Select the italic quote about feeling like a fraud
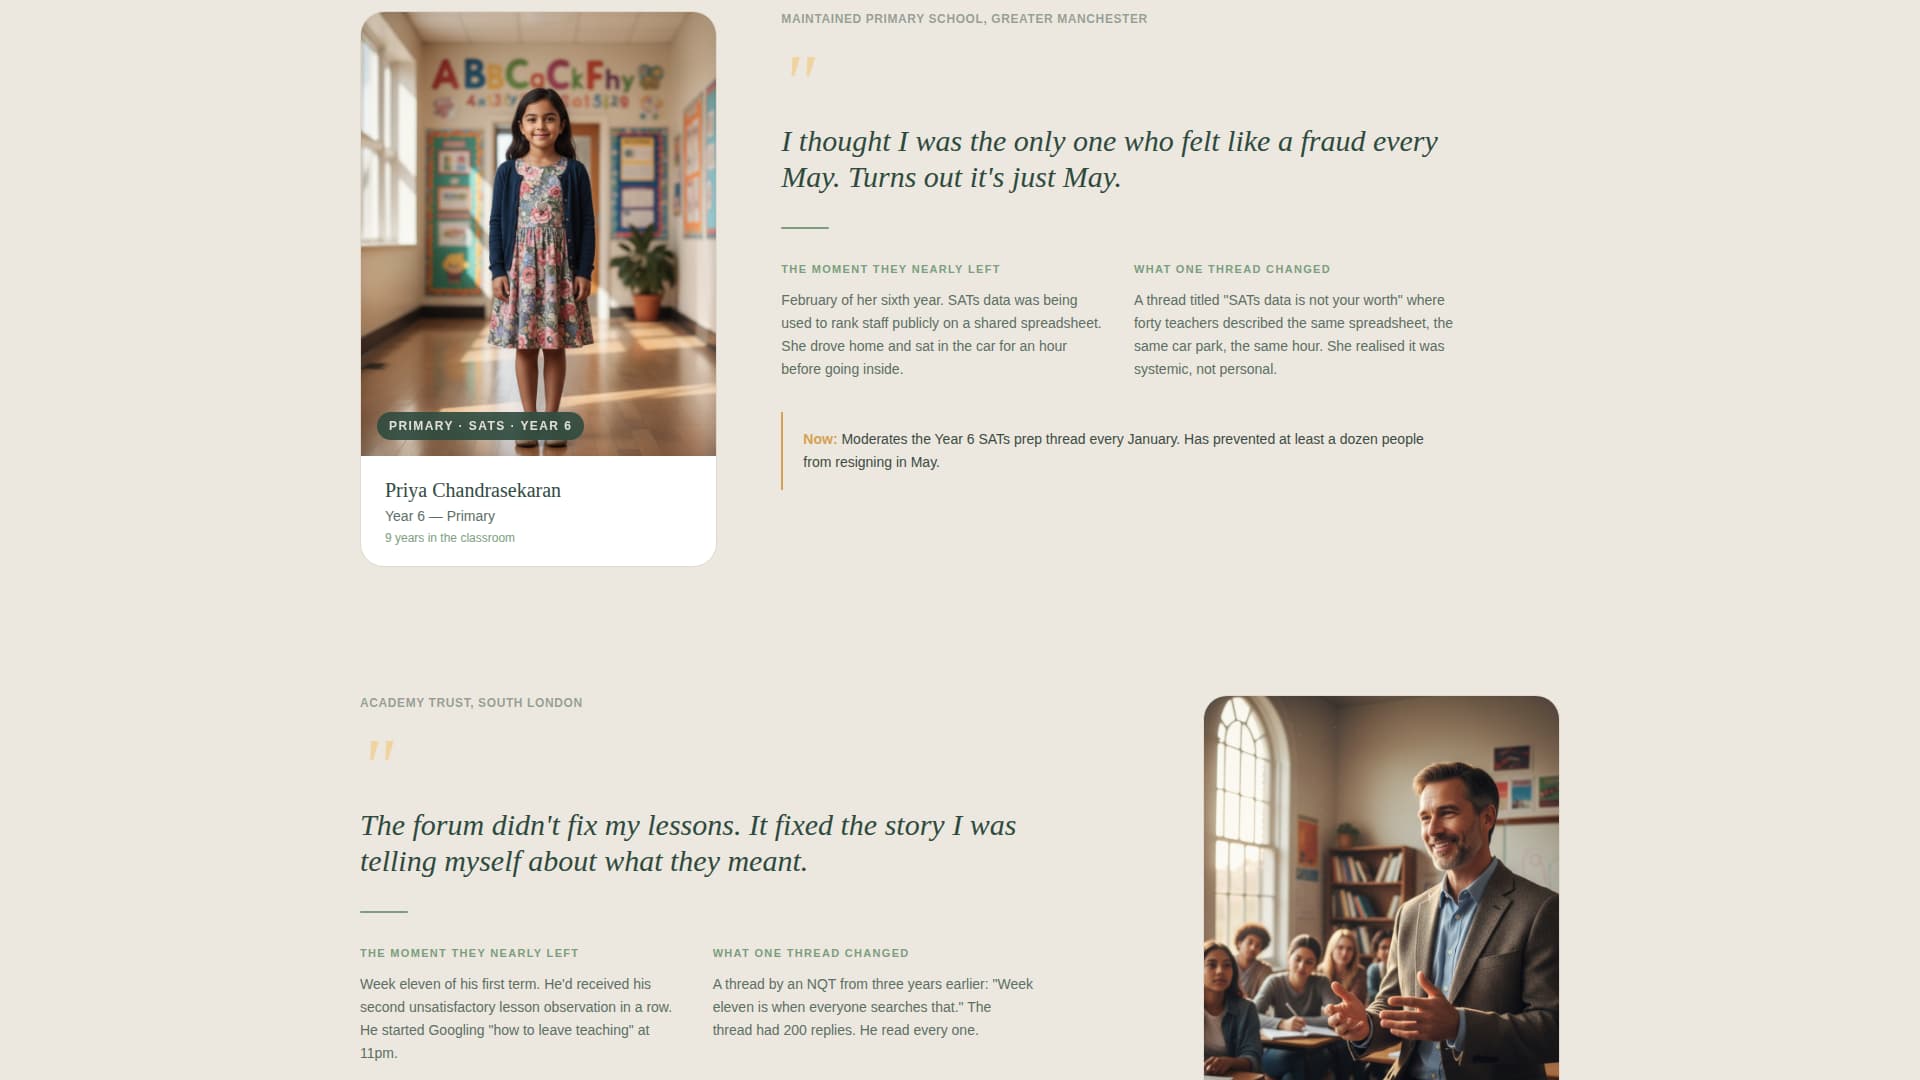This screenshot has height=1080, width=1920. pyautogui.click(x=1108, y=160)
